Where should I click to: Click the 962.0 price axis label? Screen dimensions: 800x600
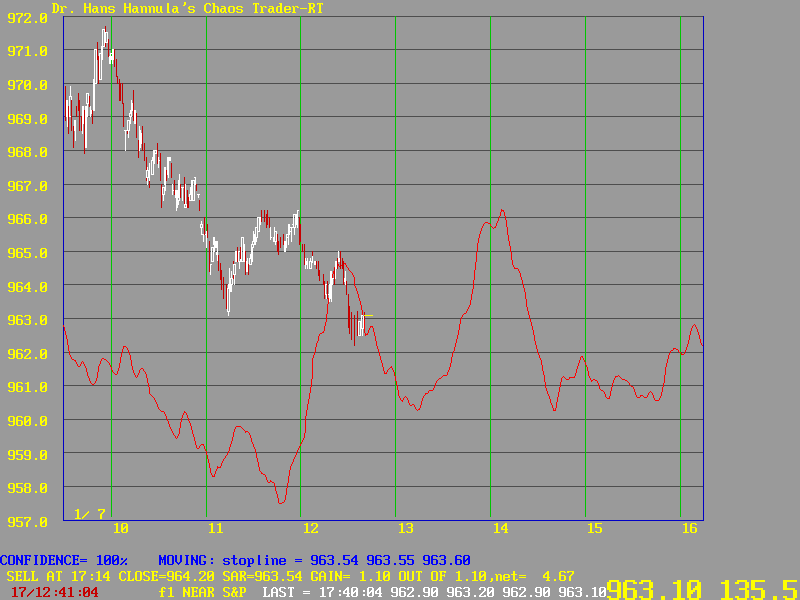click(27, 354)
